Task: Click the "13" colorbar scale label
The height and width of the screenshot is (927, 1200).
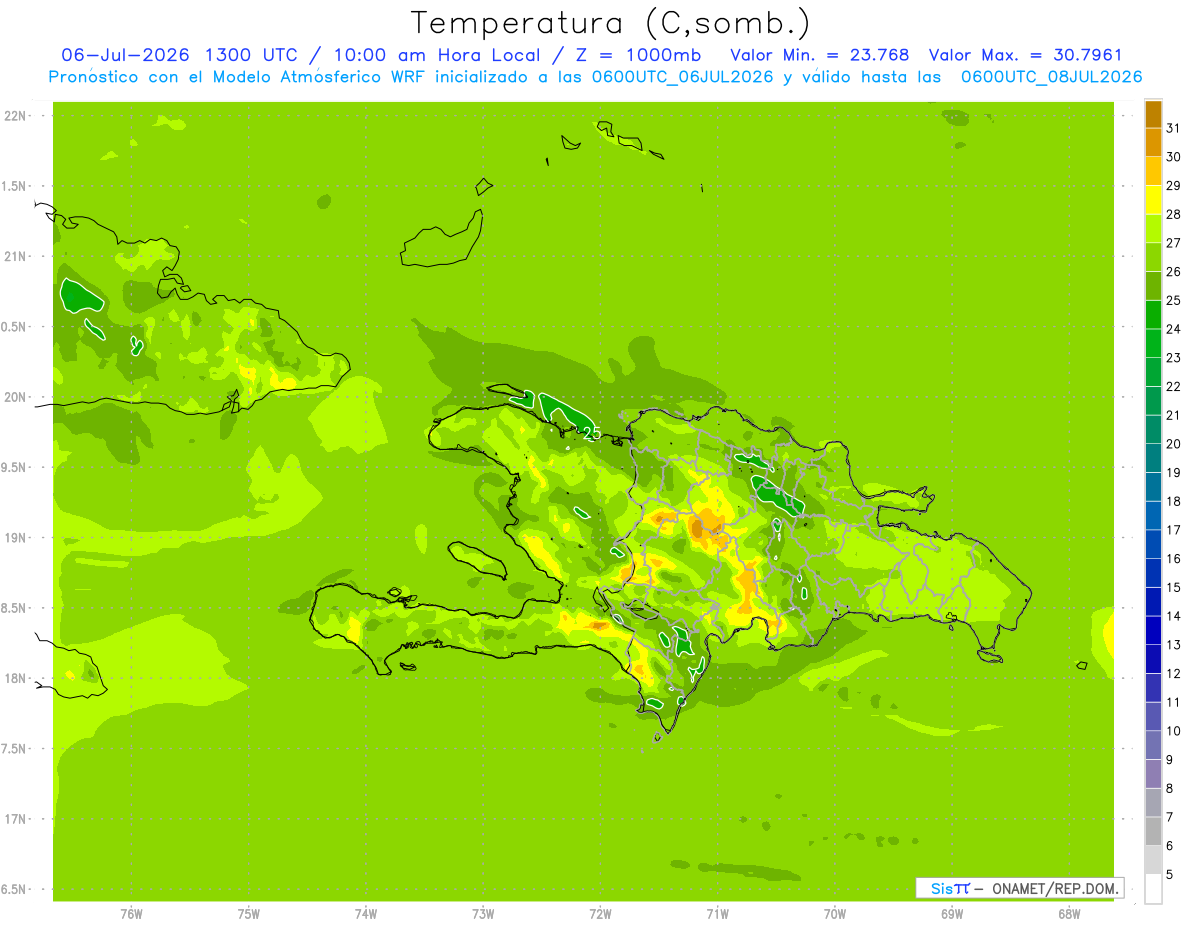Action: pyautogui.click(x=1173, y=645)
